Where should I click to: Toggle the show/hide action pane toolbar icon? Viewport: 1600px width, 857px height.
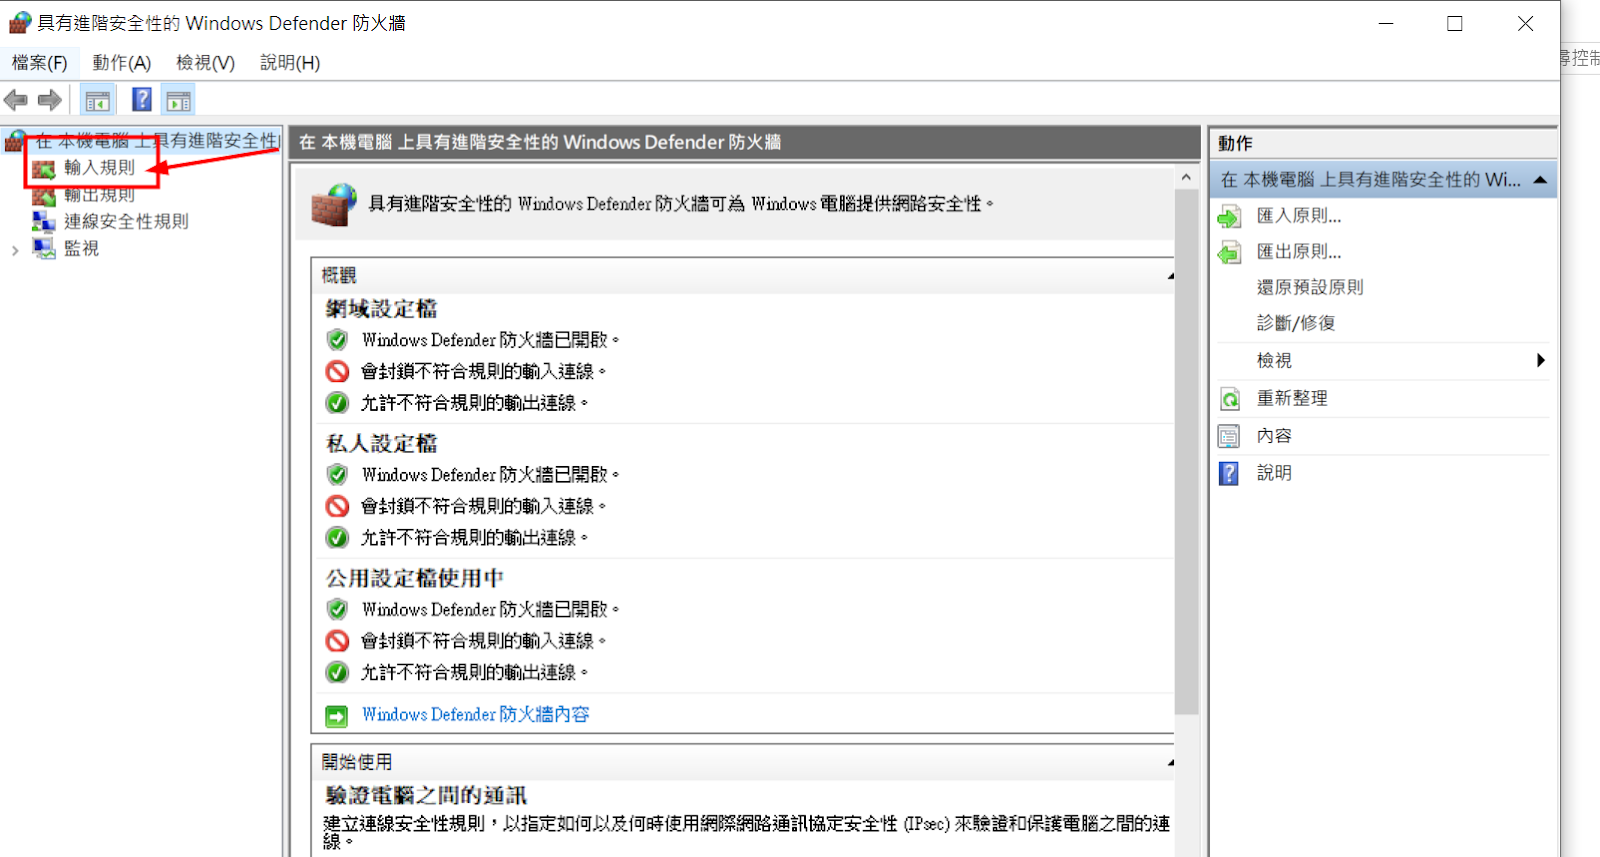(179, 100)
